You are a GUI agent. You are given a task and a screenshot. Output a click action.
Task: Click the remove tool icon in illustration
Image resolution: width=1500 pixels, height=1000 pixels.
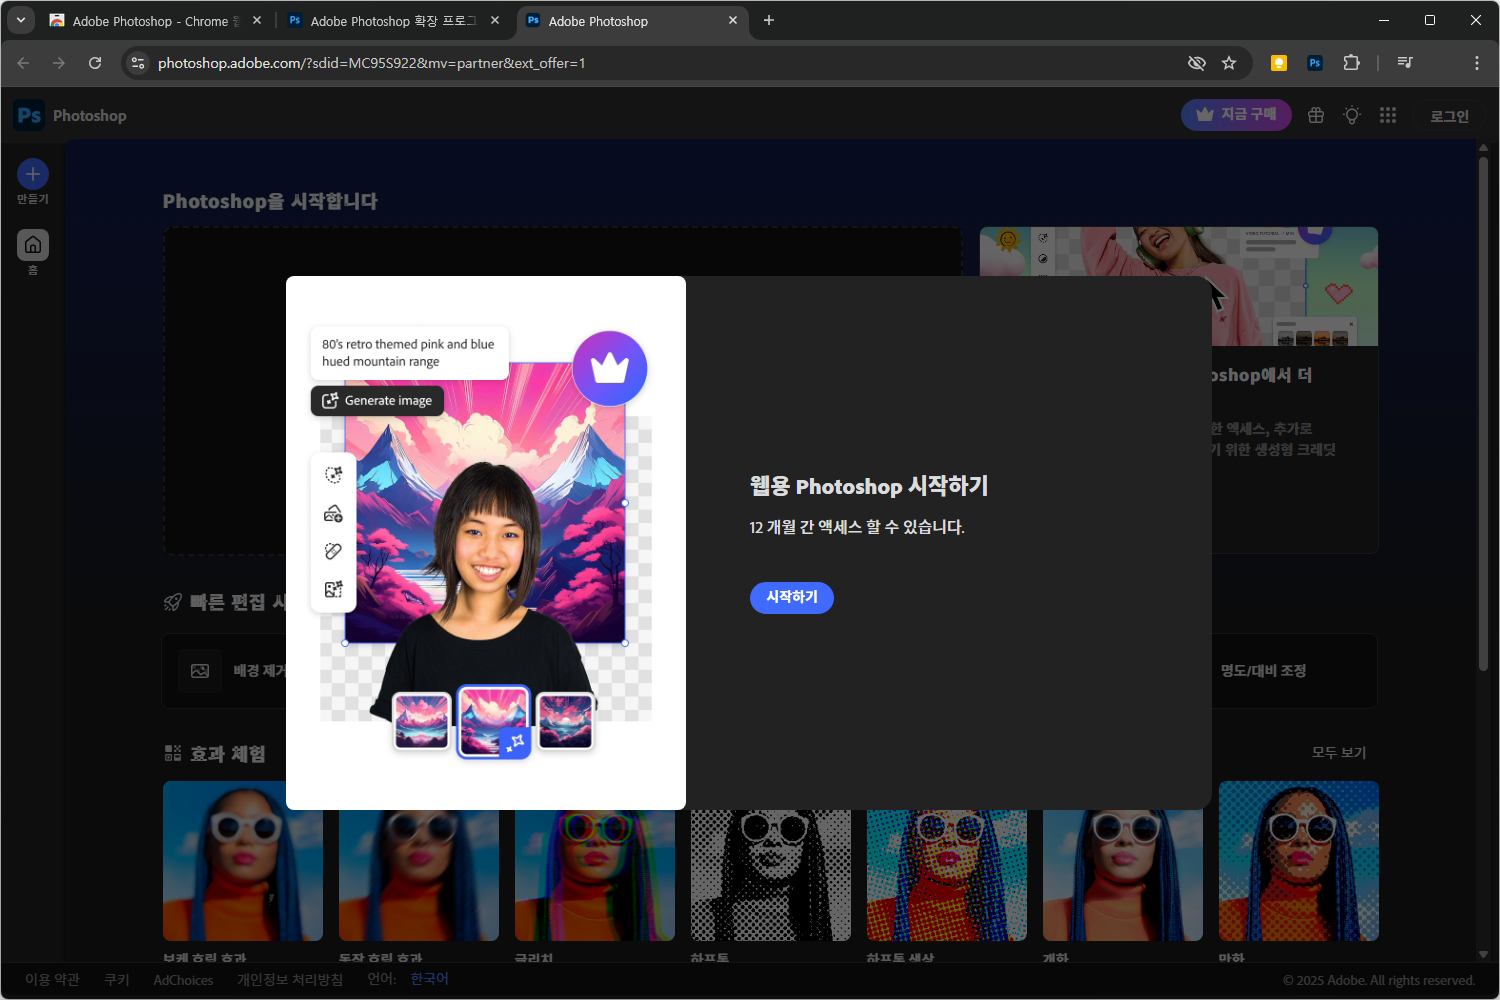pos(334,551)
